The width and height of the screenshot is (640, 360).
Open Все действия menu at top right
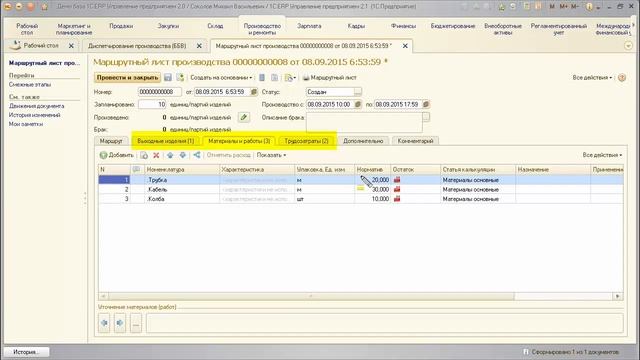tap(592, 78)
